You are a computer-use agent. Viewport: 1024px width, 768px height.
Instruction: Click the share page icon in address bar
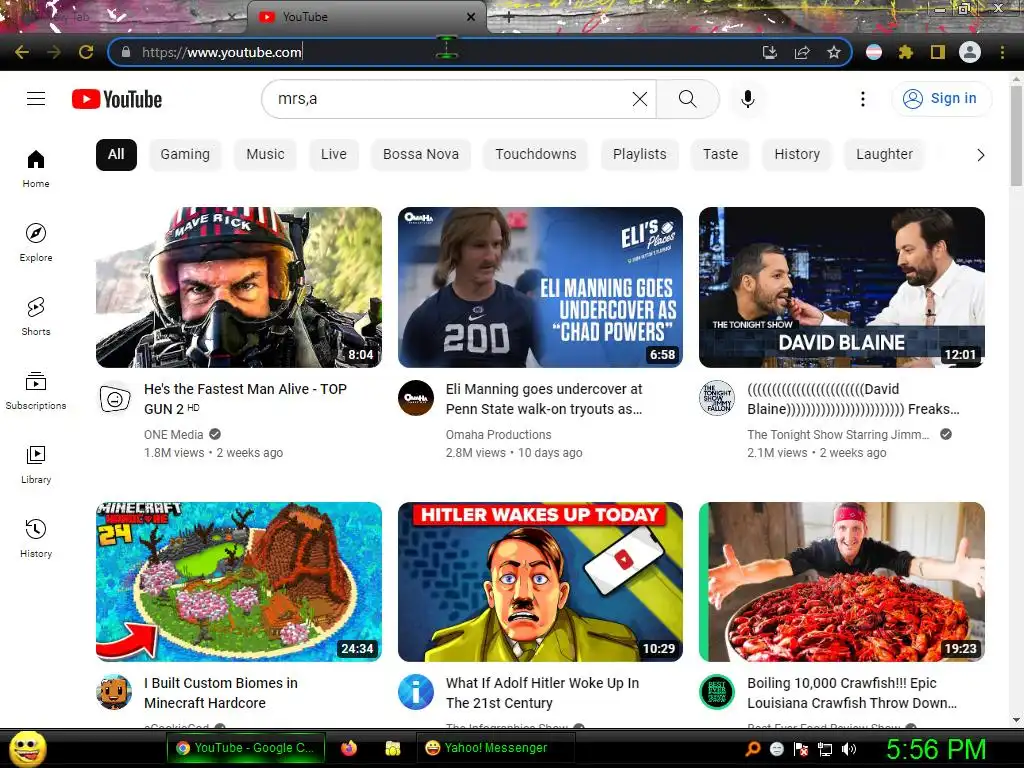pos(802,52)
